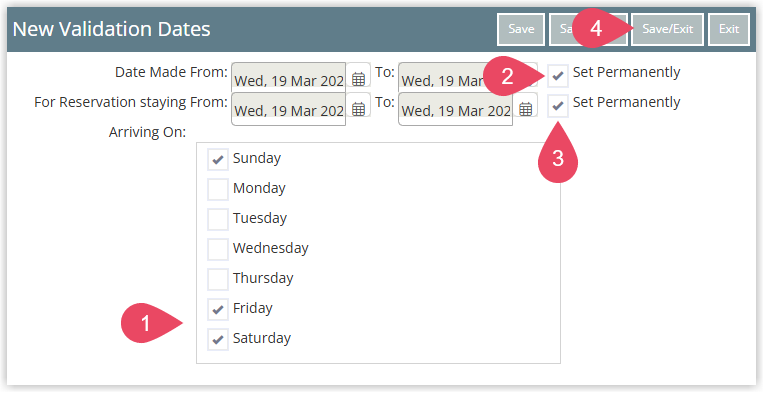
Task: Click the Reservation staying From date field
Action: (288, 109)
